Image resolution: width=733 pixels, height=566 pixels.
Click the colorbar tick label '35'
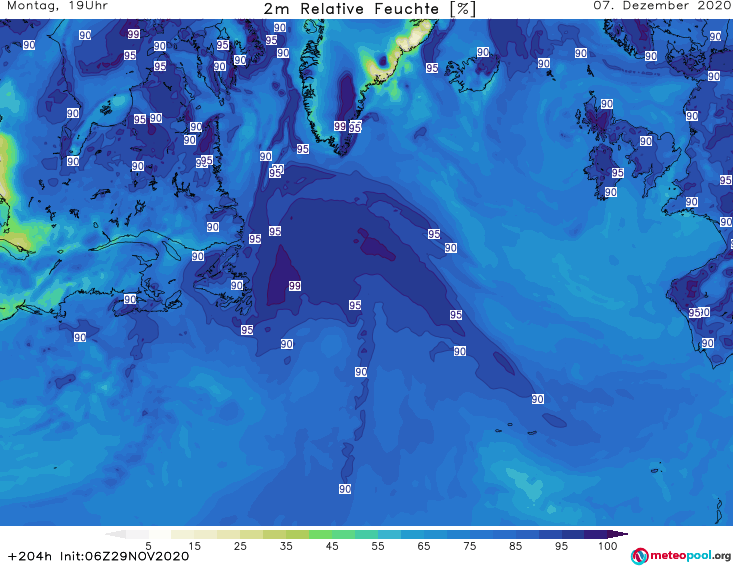point(286,546)
